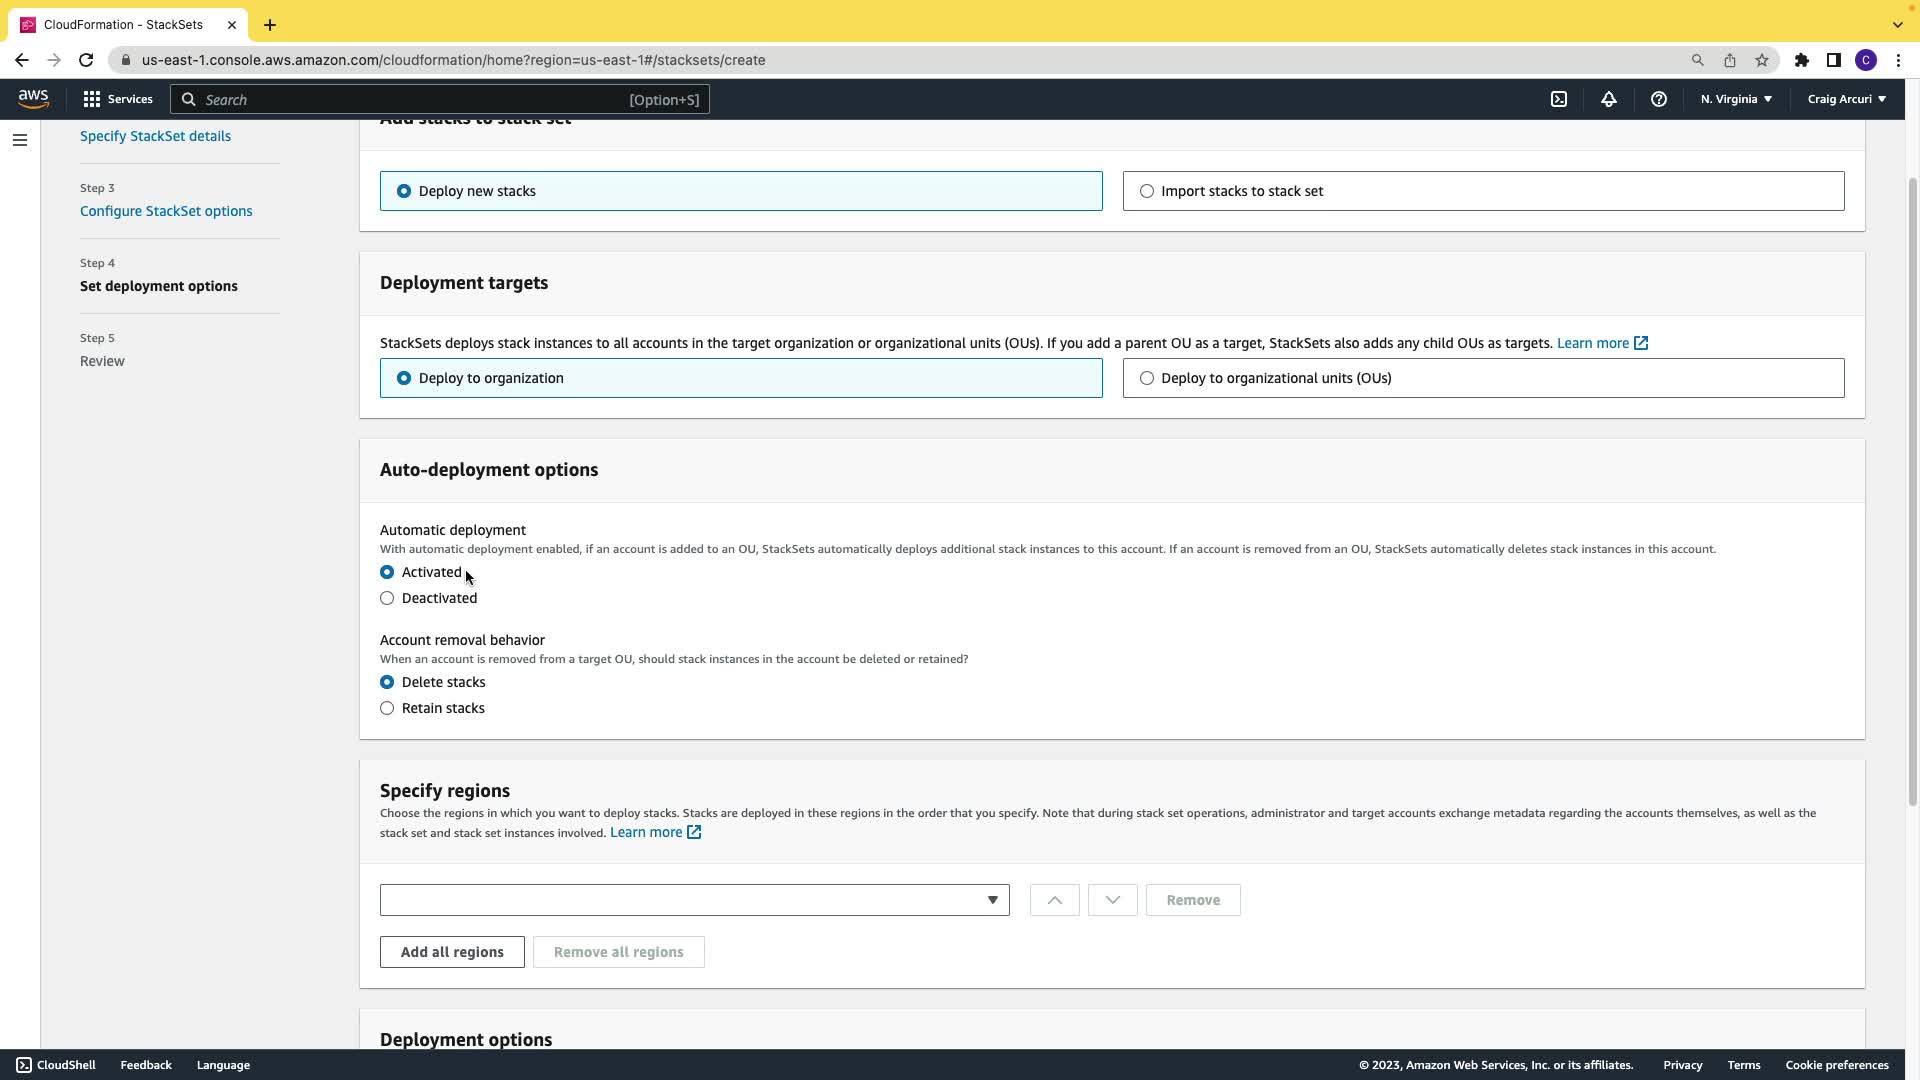Switch to the CloudFormation - StackSets tab
Viewport: 1920px width, 1080px height.
tap(123, 24)
